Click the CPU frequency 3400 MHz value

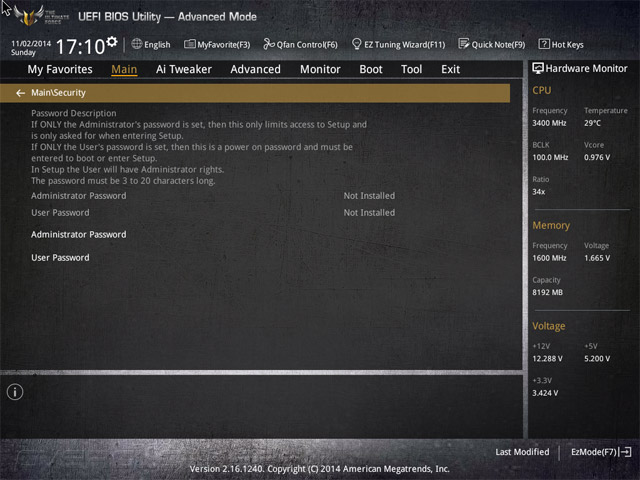(549, 123)
